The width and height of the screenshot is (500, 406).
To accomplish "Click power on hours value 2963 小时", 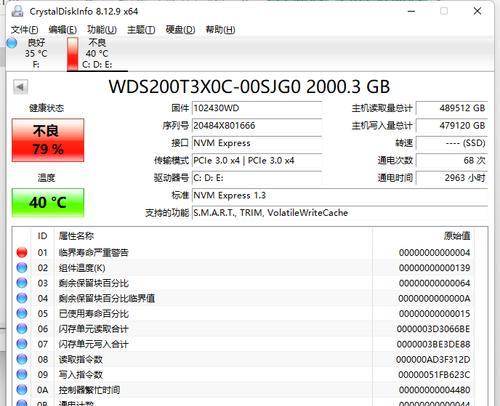I will pyautogui.click(x=452, y=178).
